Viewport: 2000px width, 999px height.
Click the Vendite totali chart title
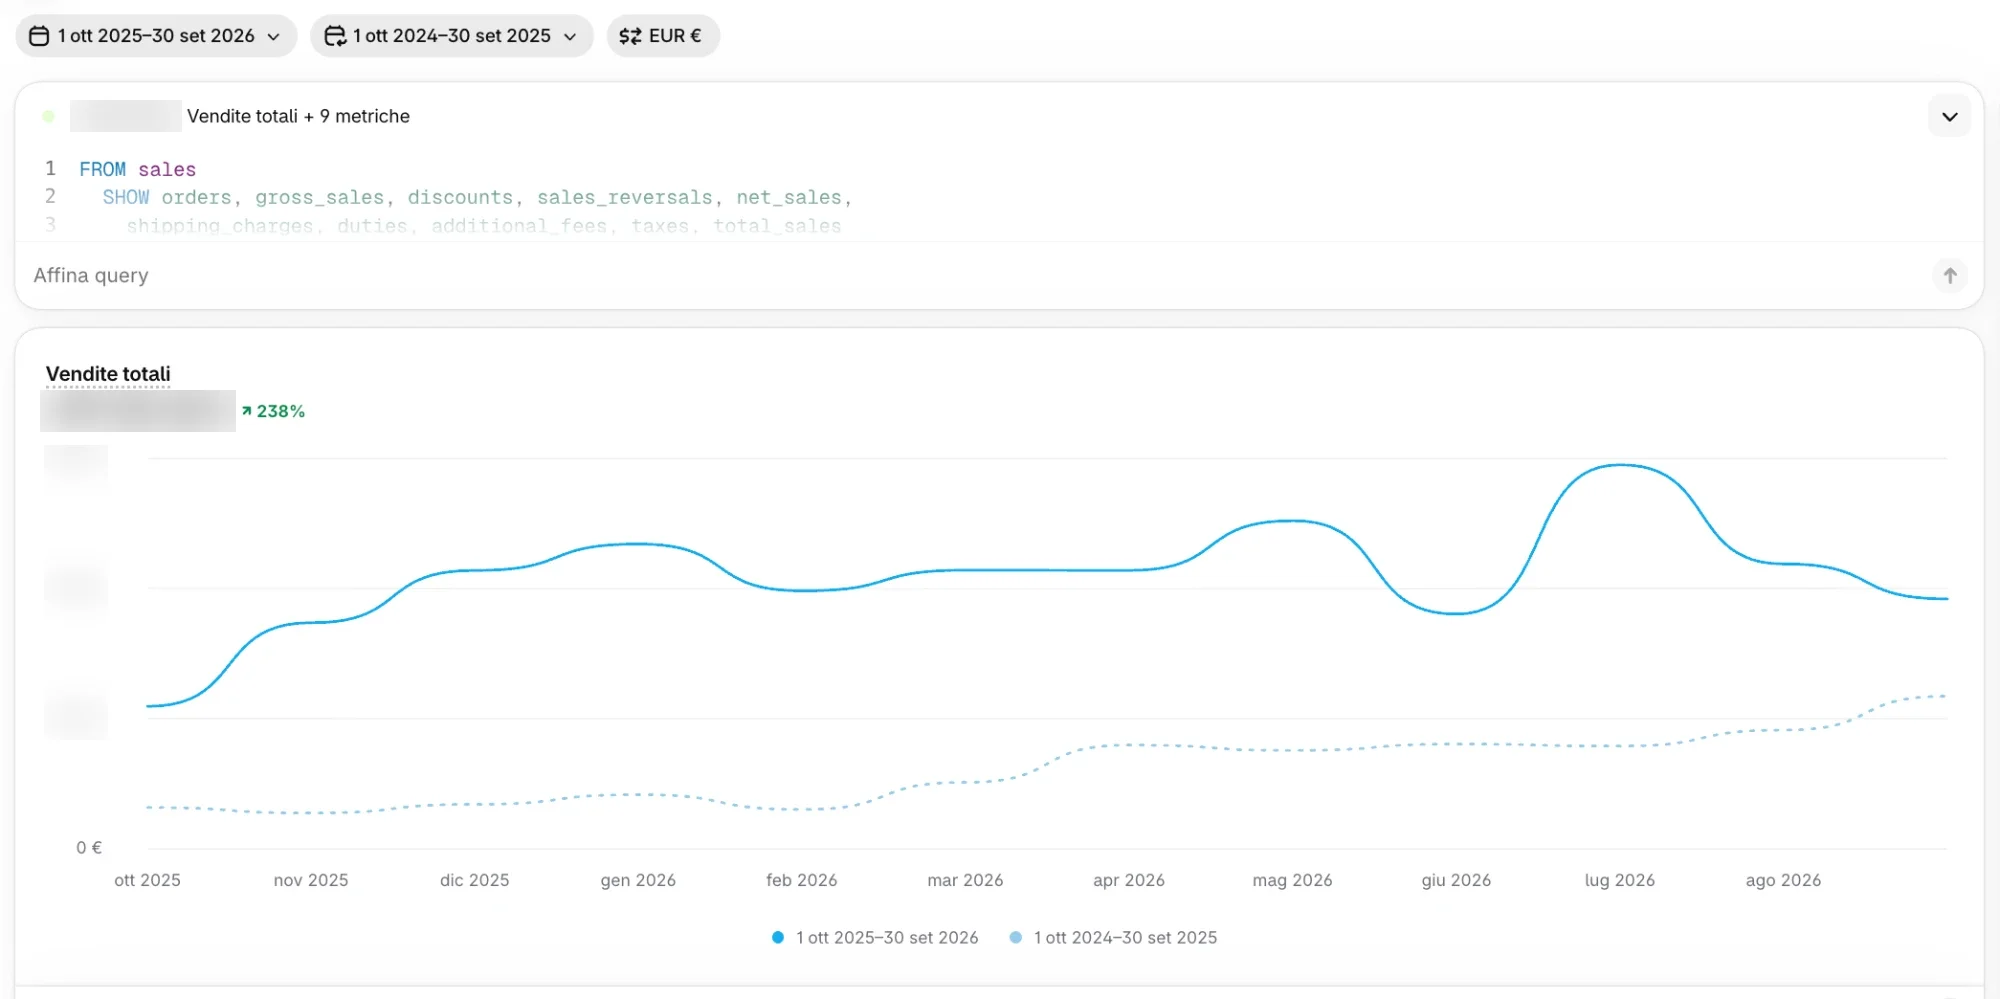point(108,374)
